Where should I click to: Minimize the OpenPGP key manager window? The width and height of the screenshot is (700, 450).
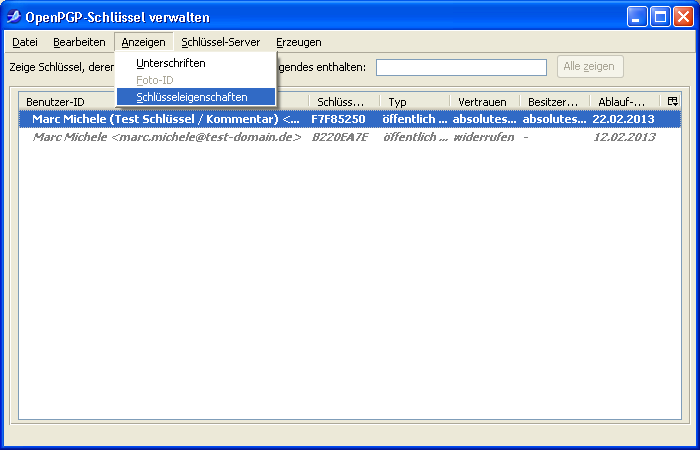(637, 16)
